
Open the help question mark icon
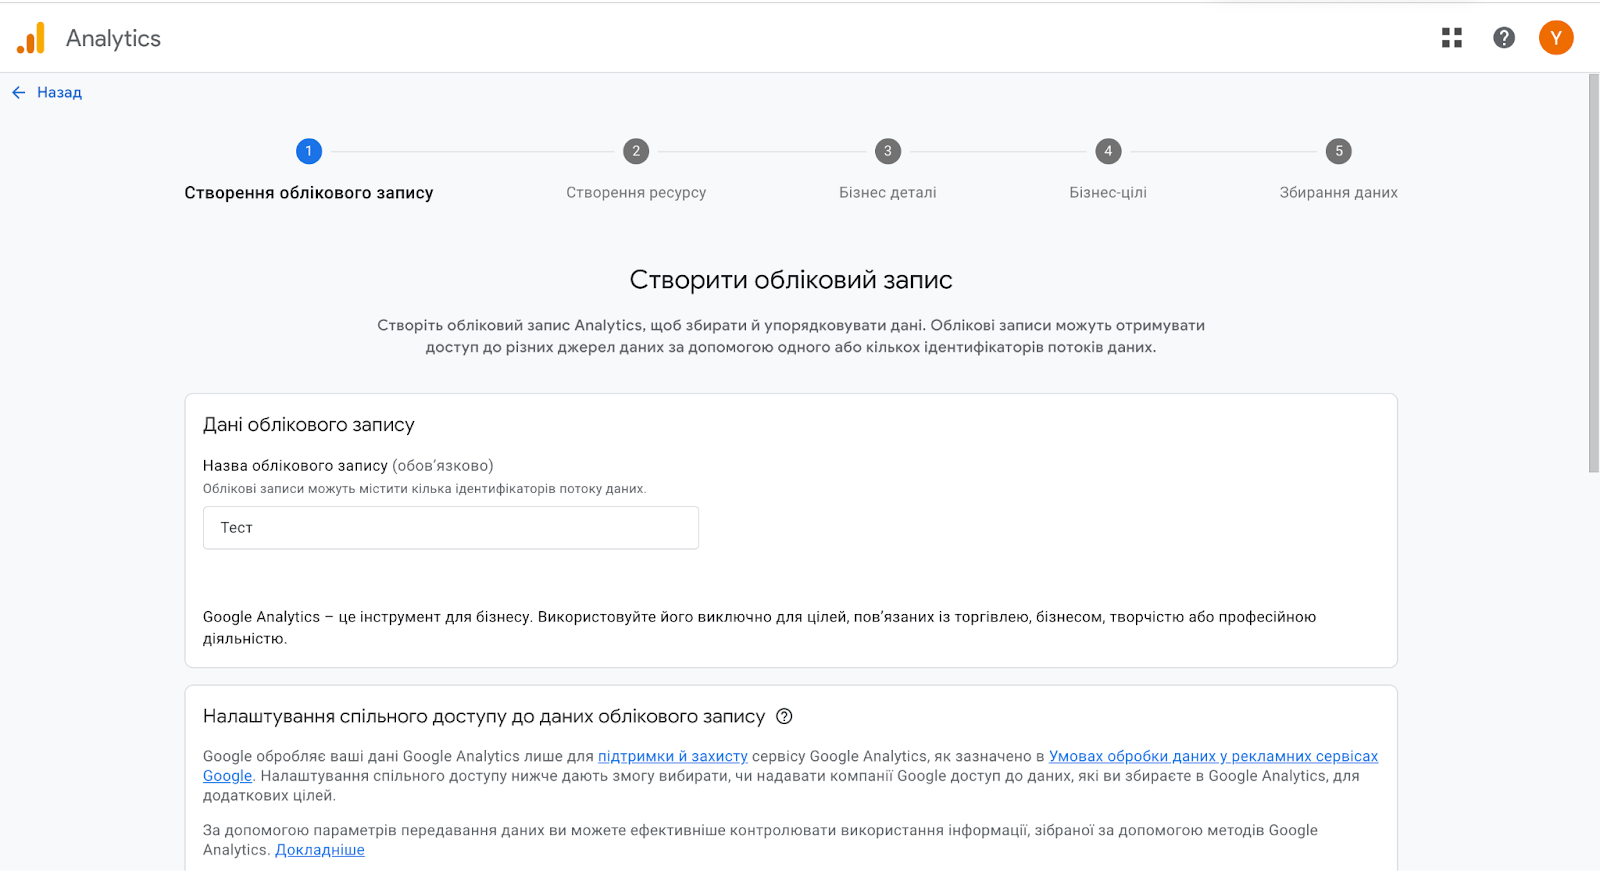coord(1504,38)
